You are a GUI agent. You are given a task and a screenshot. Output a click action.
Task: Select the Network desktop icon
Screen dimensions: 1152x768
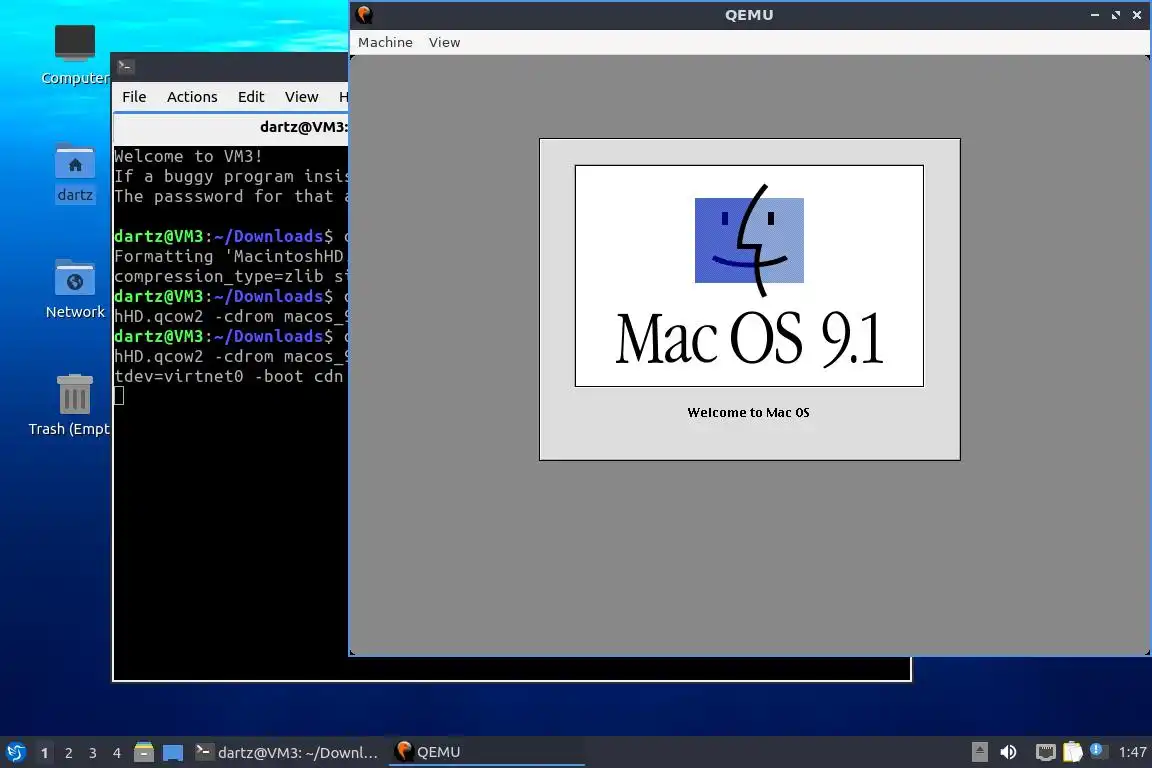click(75, 289)
